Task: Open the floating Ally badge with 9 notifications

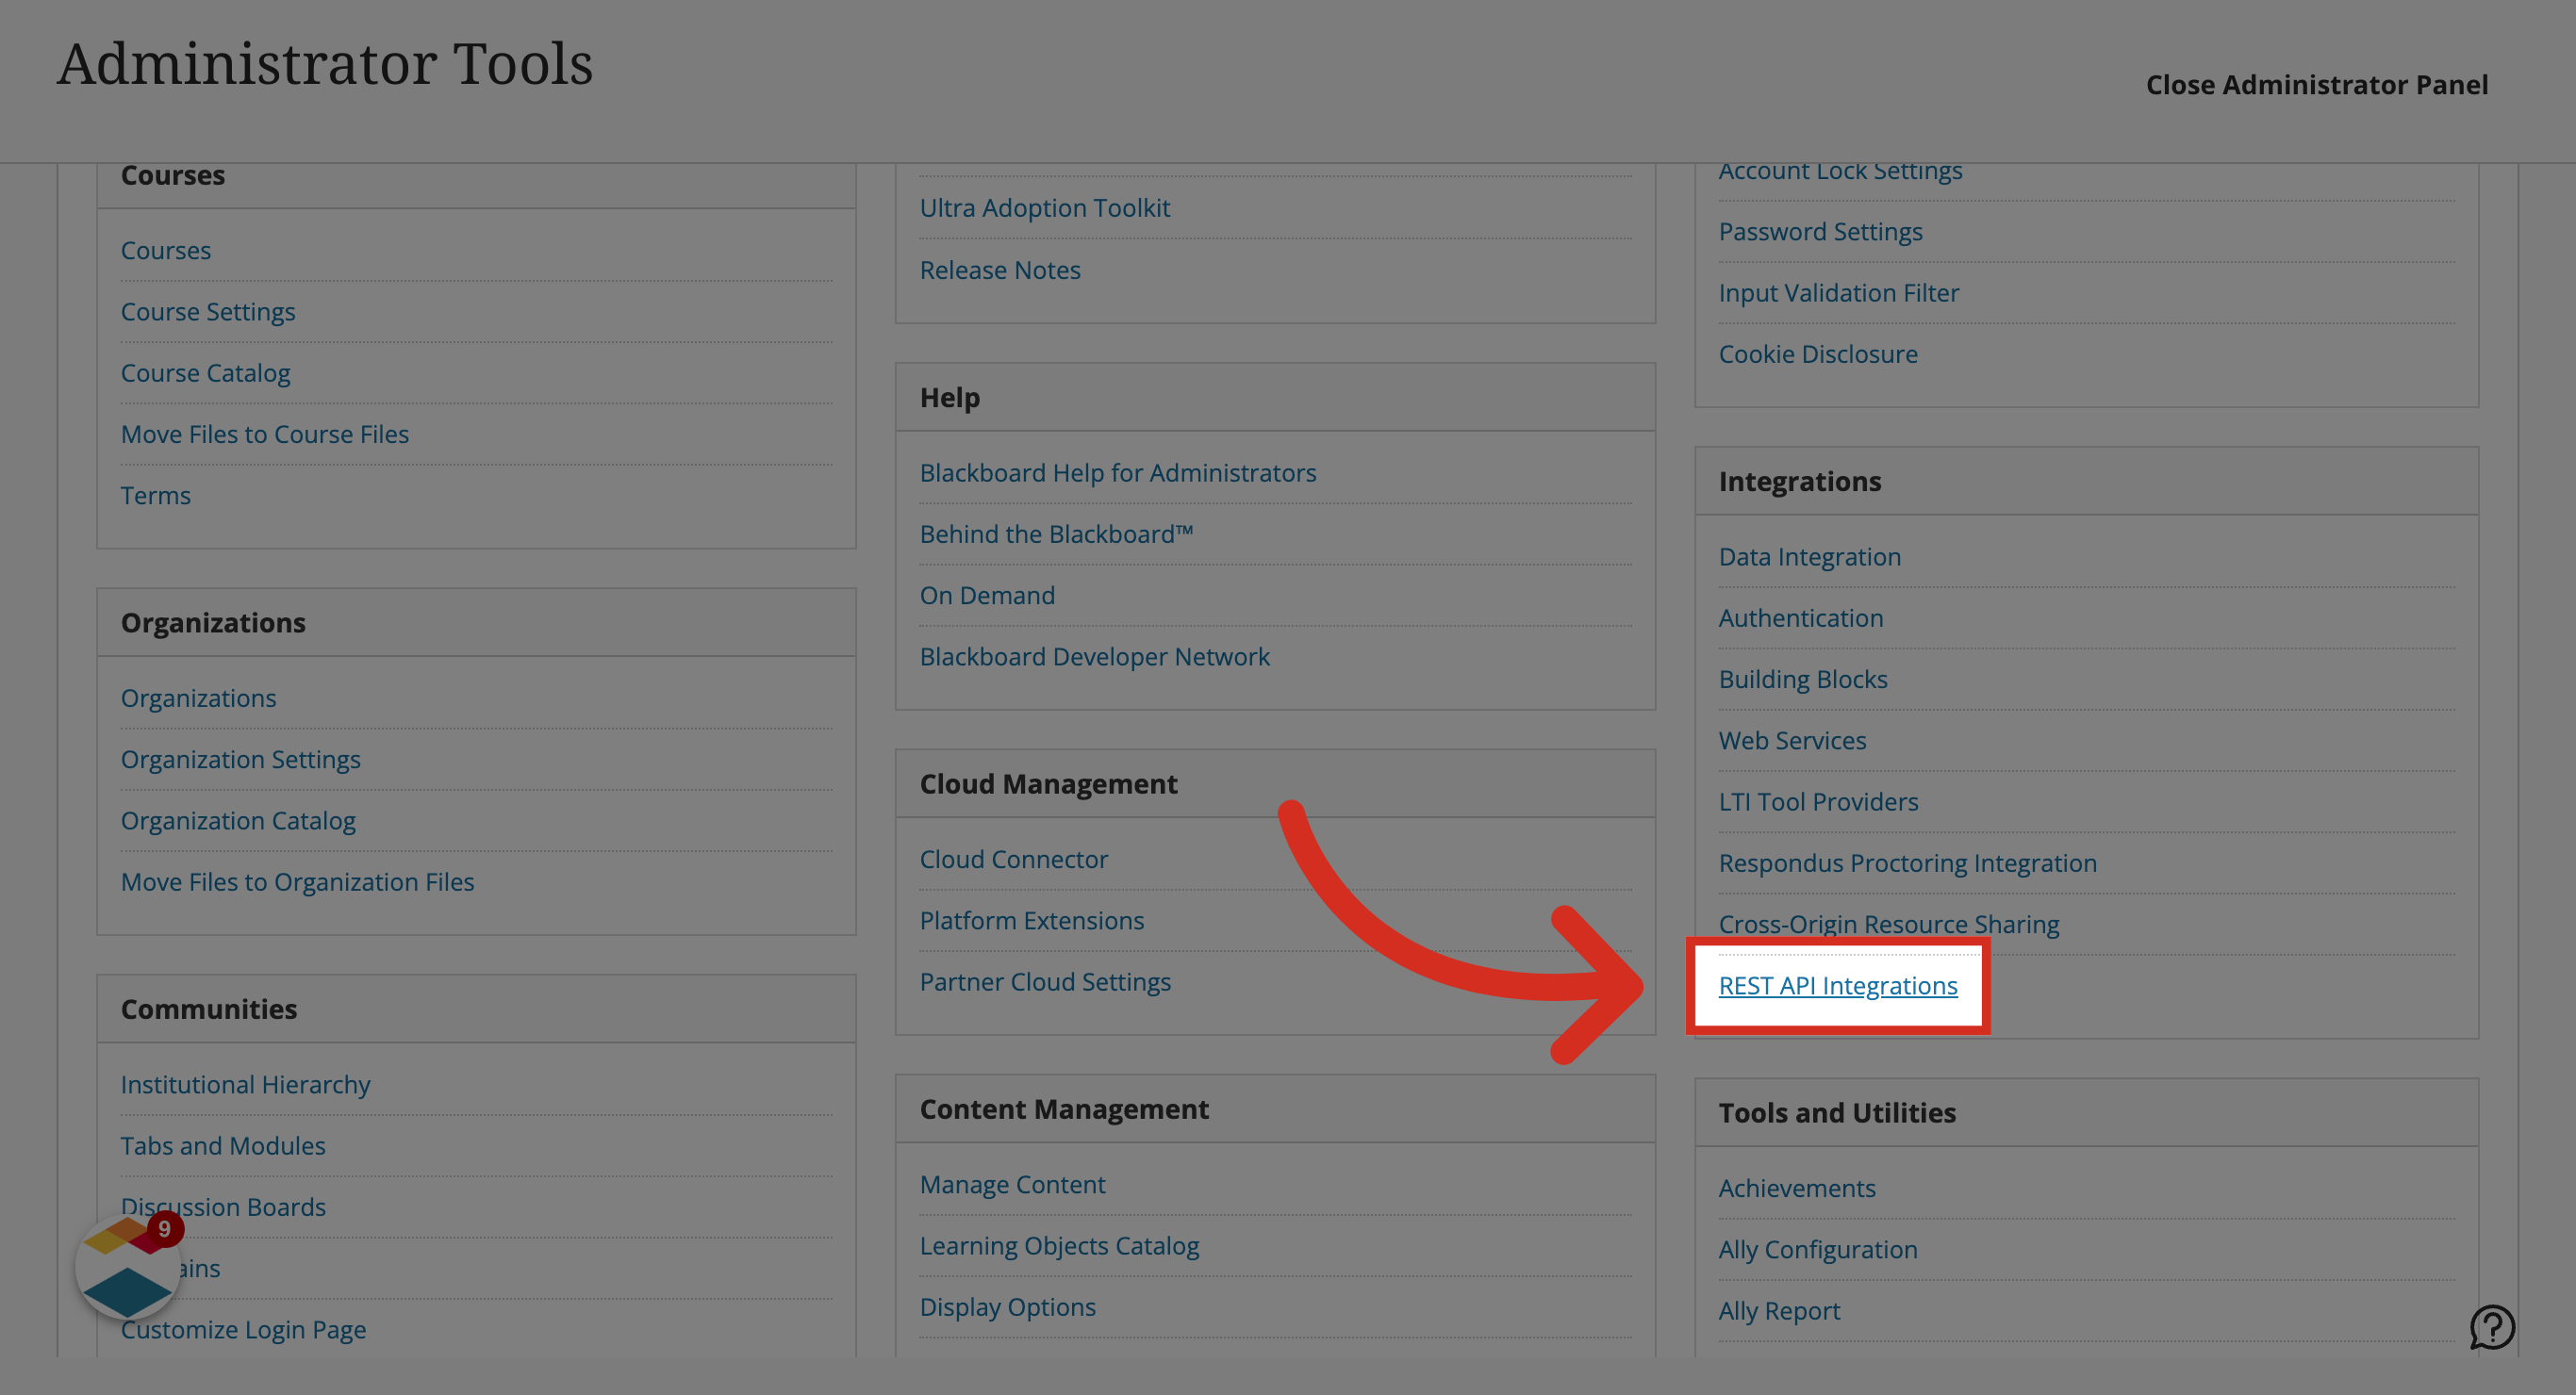Action: click(128, 1267)
